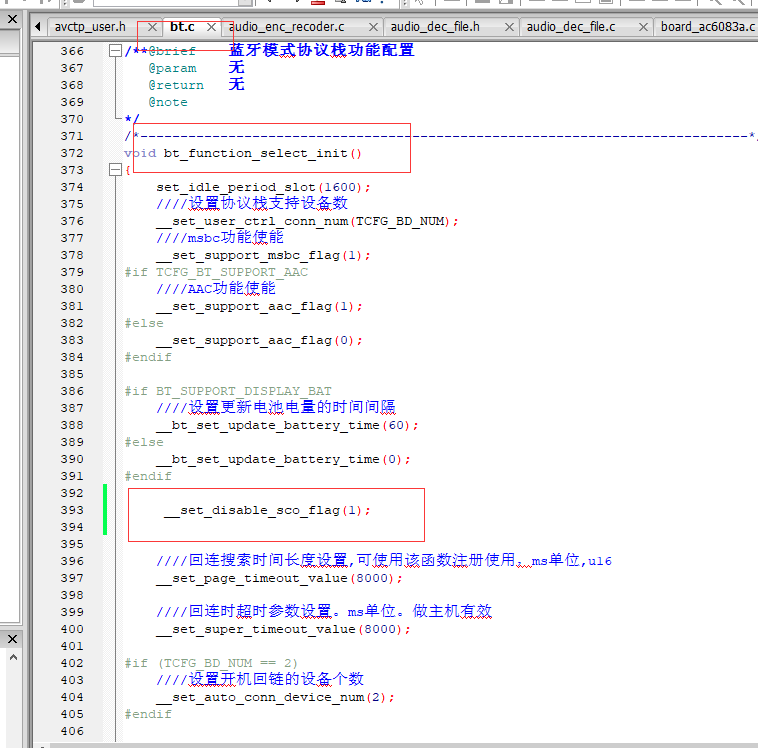Image resolution: width=758 pixels, height=748 pixels.
Task: Click the ////AAC功能使能 comment
Action: (x=216, y=289)
